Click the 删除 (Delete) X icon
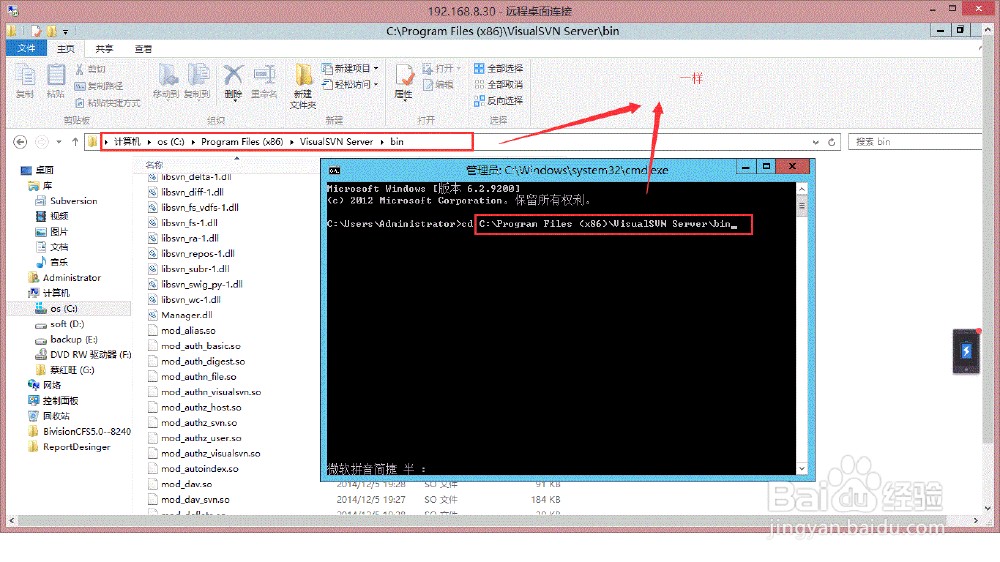 point(233,81)
